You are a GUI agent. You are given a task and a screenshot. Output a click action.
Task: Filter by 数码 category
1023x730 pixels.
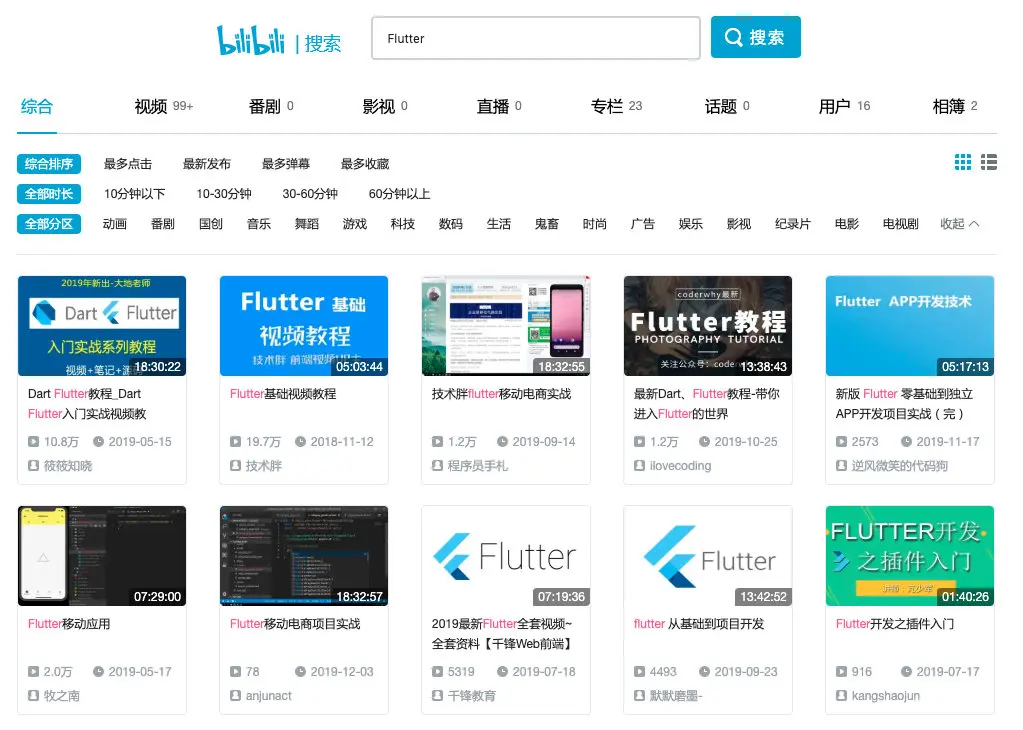click(x=451, y=224)
